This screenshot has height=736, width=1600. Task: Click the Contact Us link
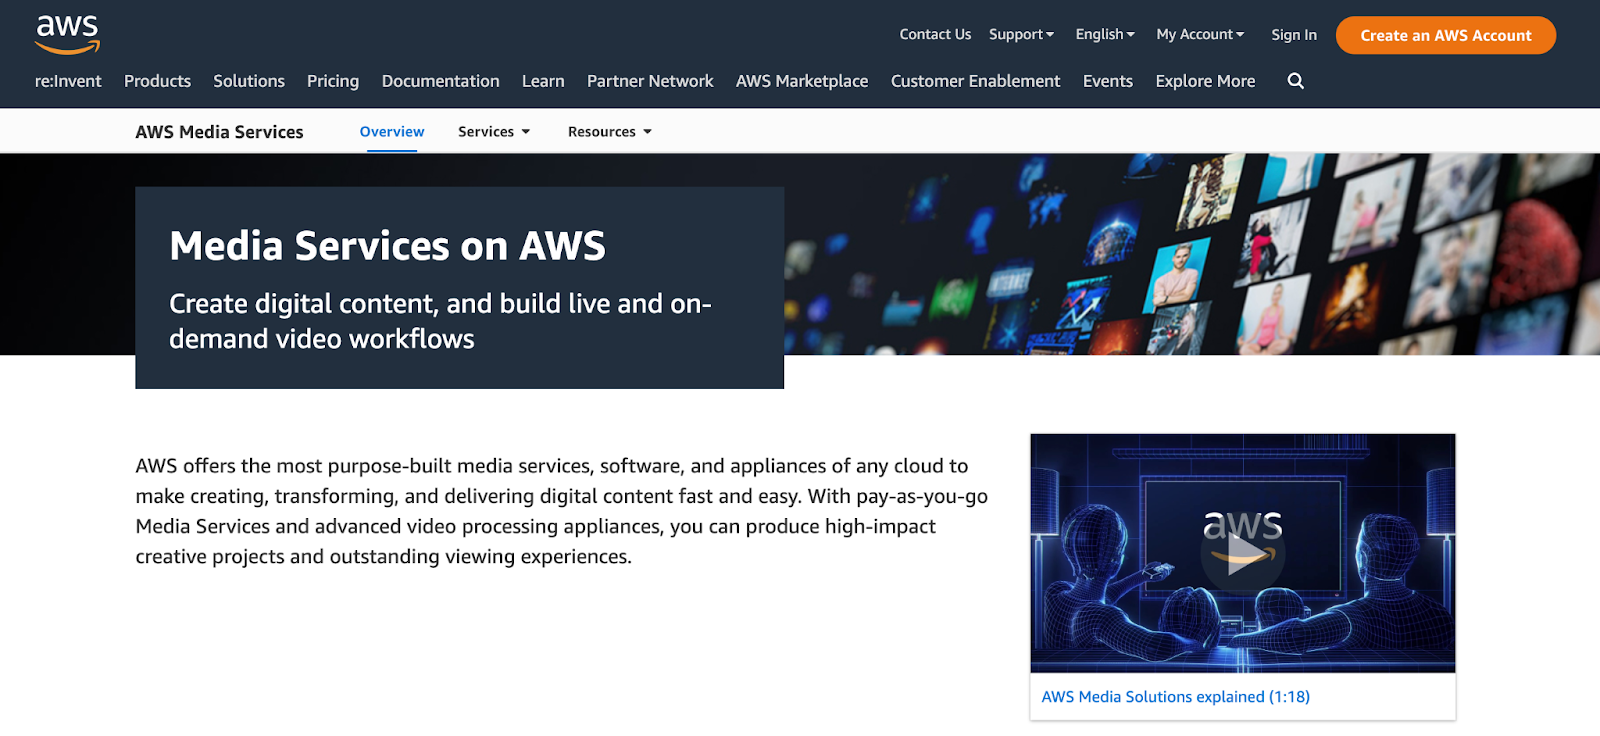click(x=935, y=34)
